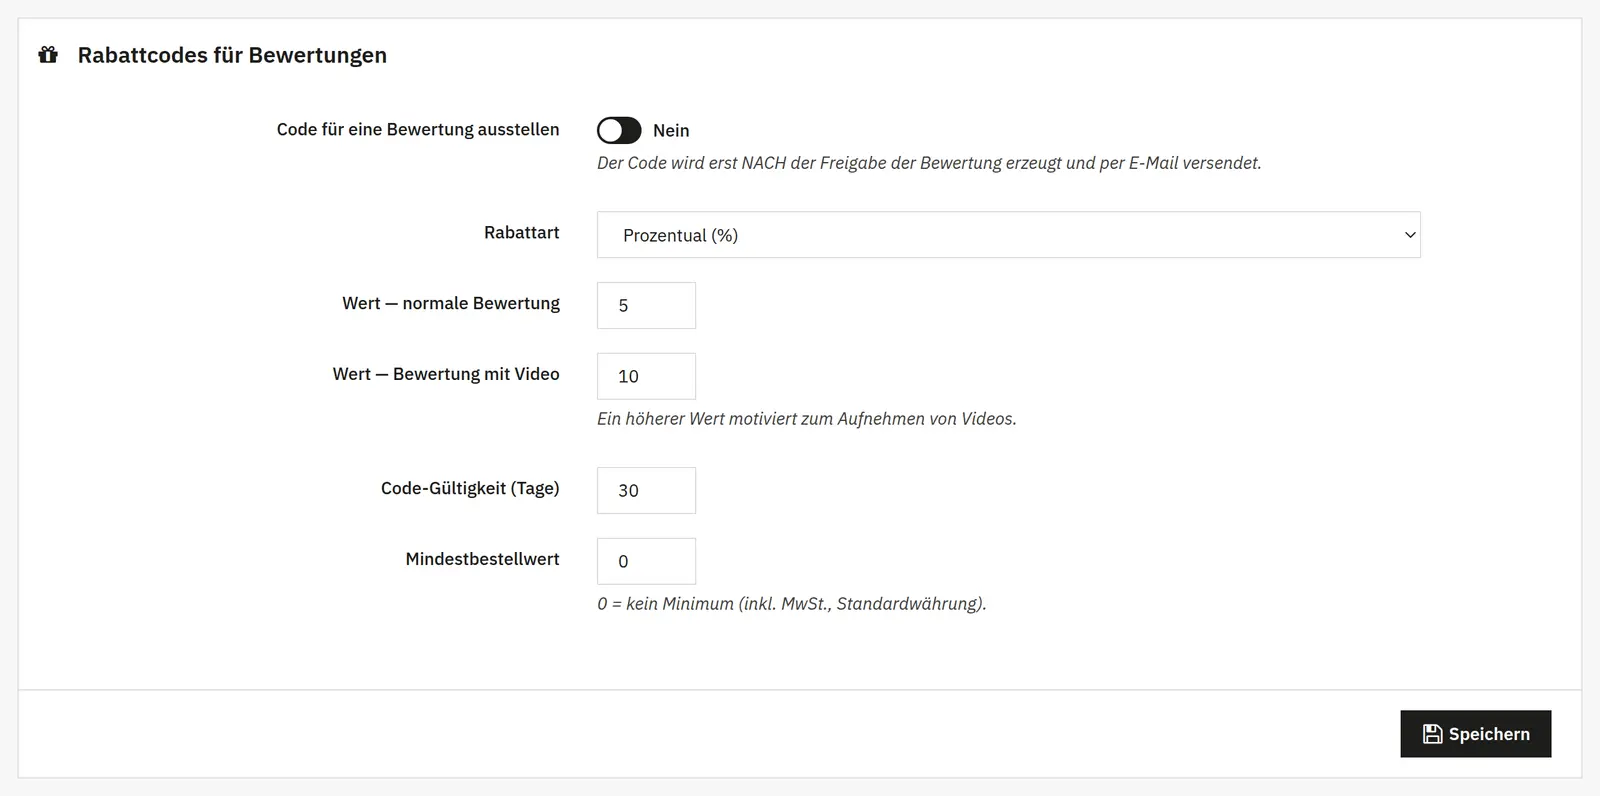Focus the Wert normale Bewertung field
1600x796 pixels.
click(646, 305)
